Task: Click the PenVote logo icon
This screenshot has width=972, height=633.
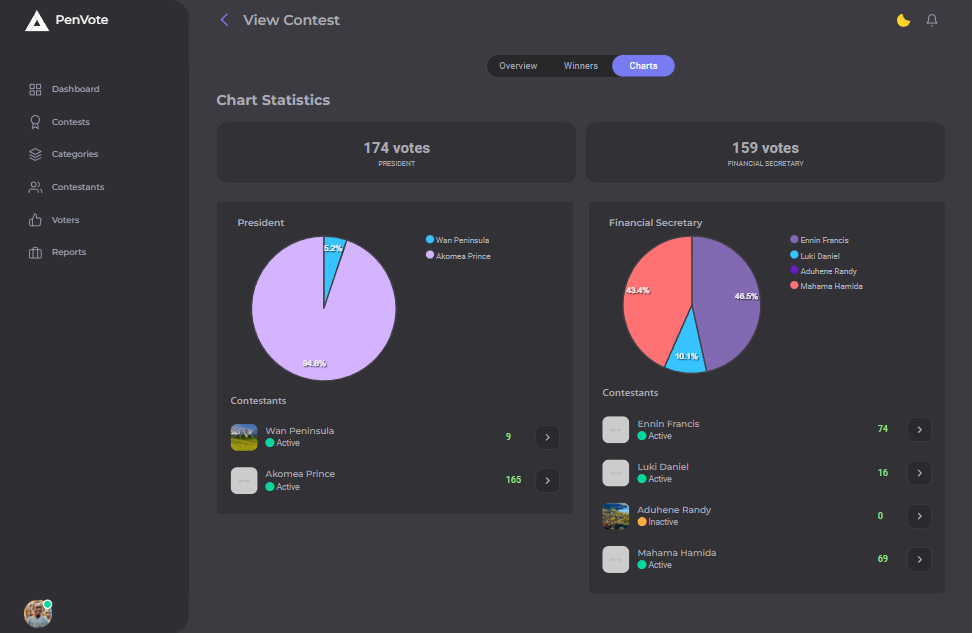Action: tap(37, 20)
